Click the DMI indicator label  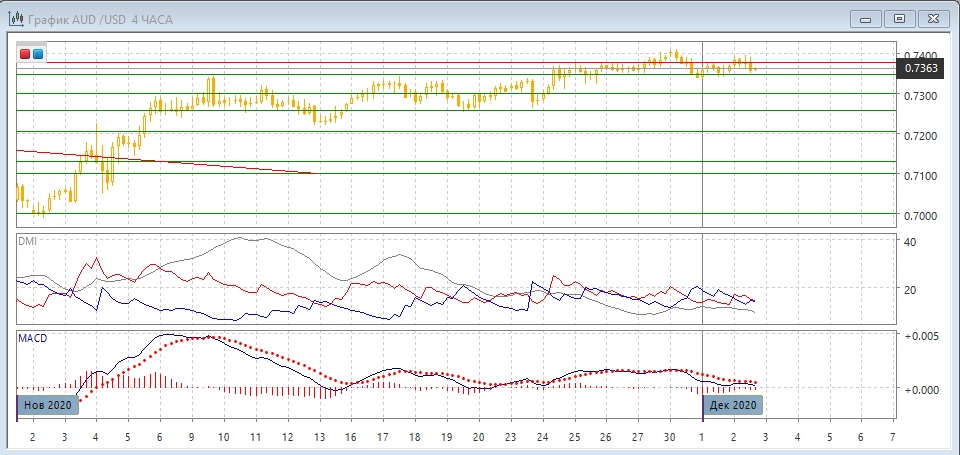pos(27,241)
